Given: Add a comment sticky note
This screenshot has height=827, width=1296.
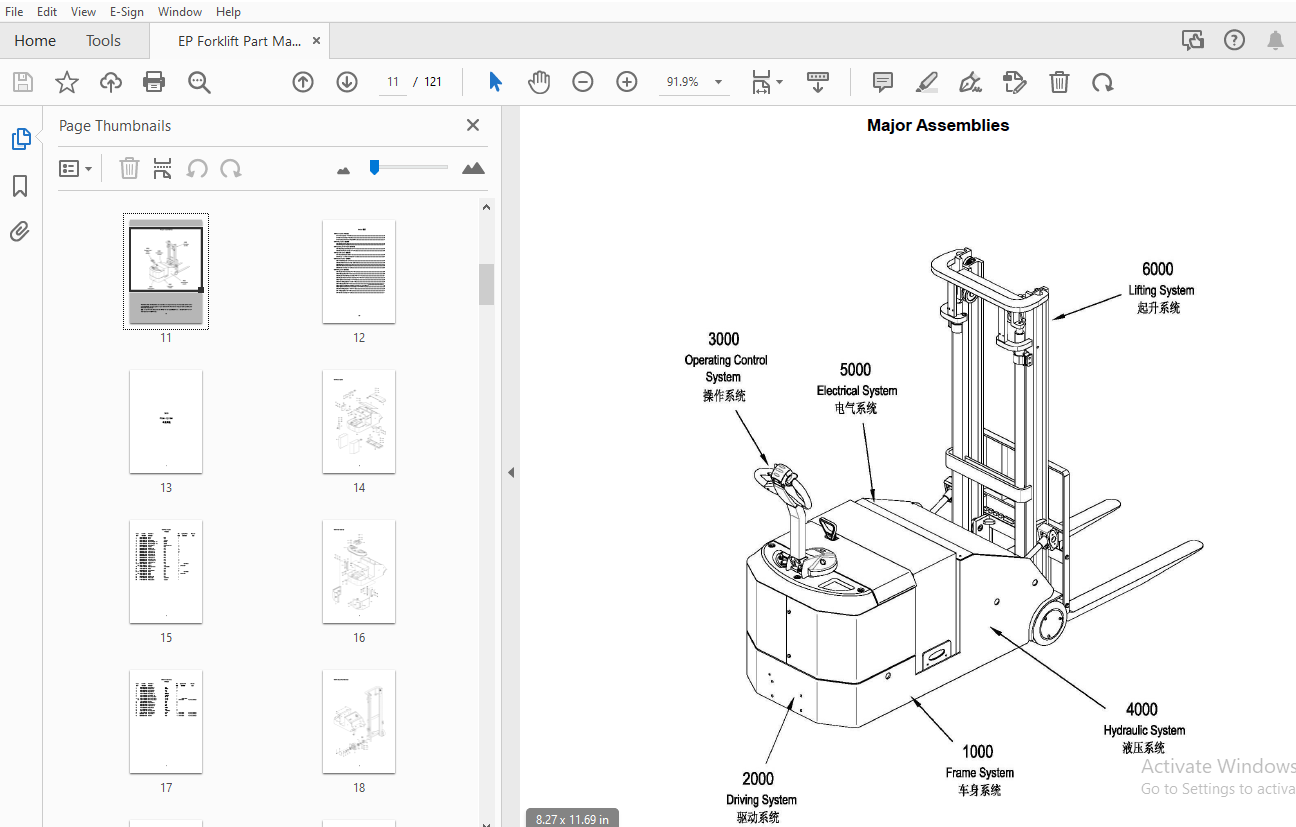Looking at the screenshot, I should click(x=883, y=82).
